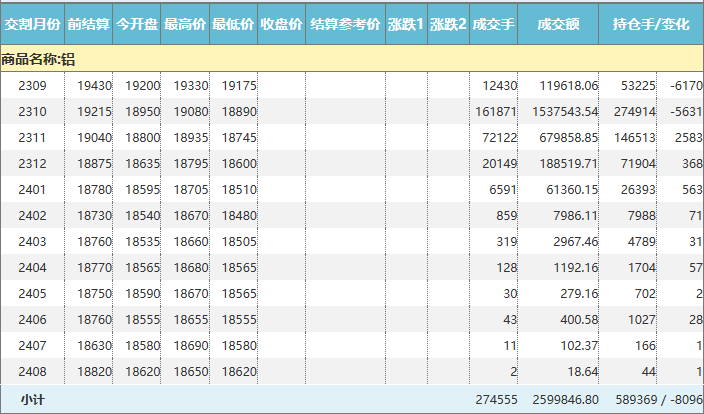This screenshot has width=704, height=414.
Task: Select the 商品名称:铝 group row
Action: point(39,59)
